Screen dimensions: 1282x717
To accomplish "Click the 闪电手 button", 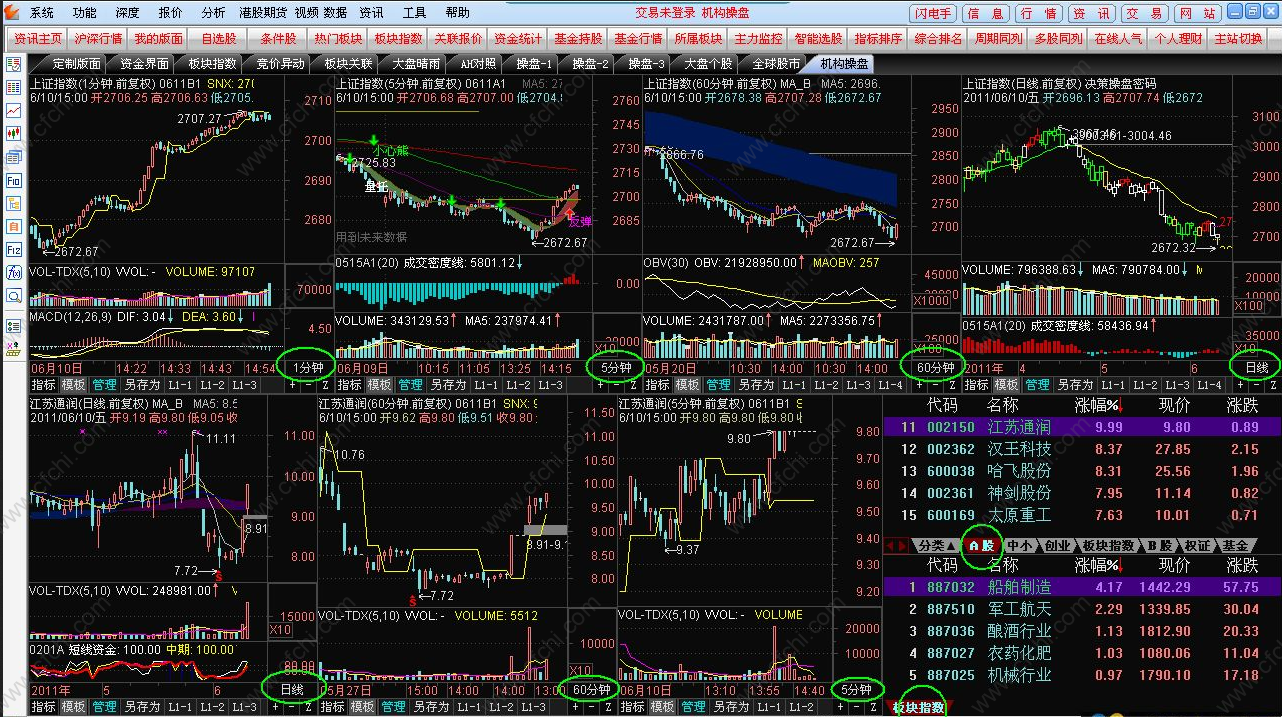I will [933, 13].
